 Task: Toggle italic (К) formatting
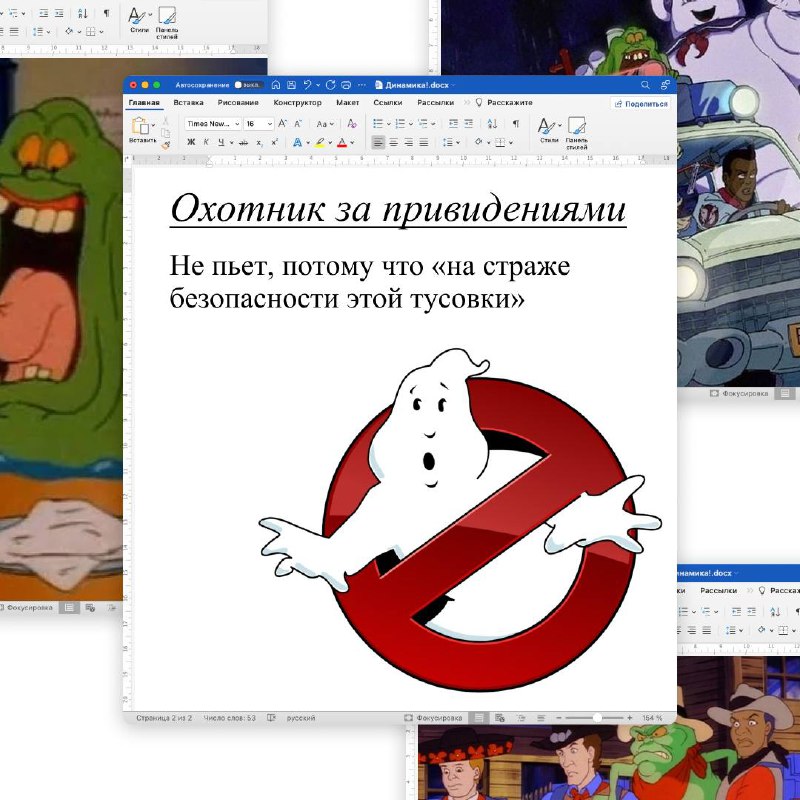coord(206,142)
